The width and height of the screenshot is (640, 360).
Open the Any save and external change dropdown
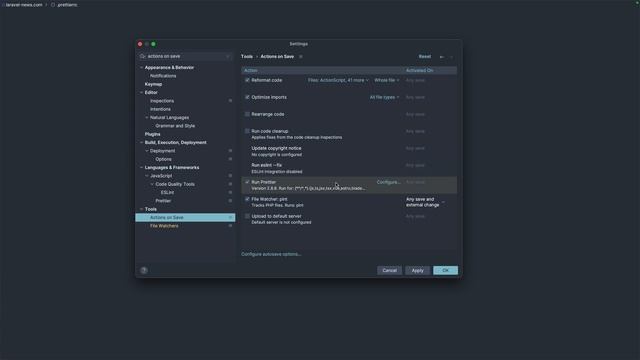coord(425,202)
